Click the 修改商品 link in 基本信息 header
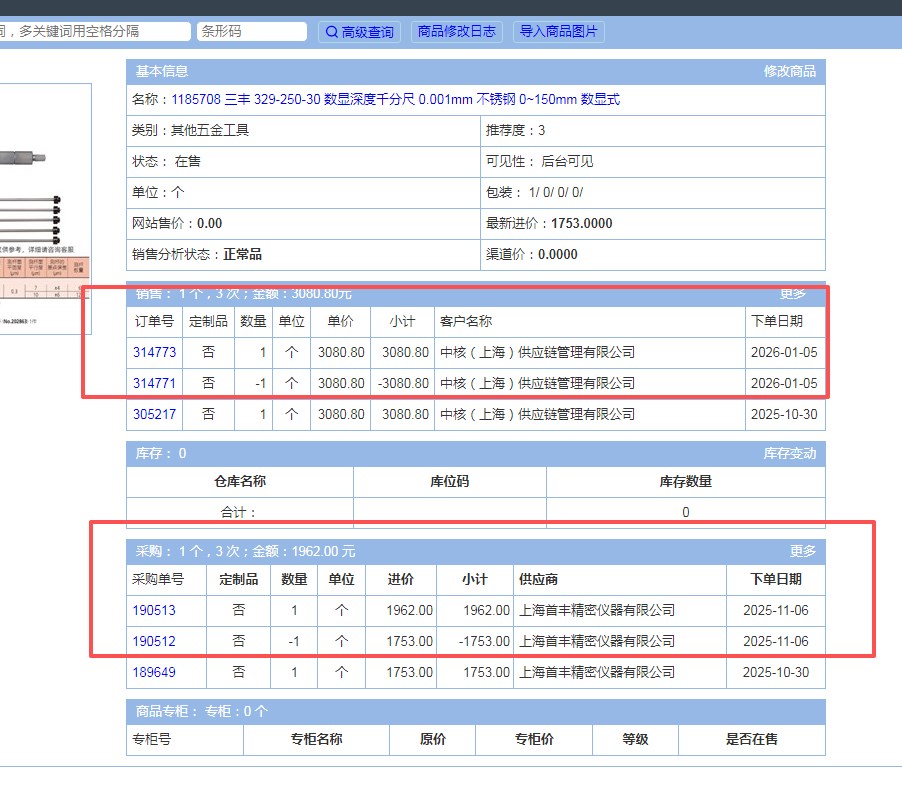The width and height of the screenshot is (902, 786). (789, 71)
